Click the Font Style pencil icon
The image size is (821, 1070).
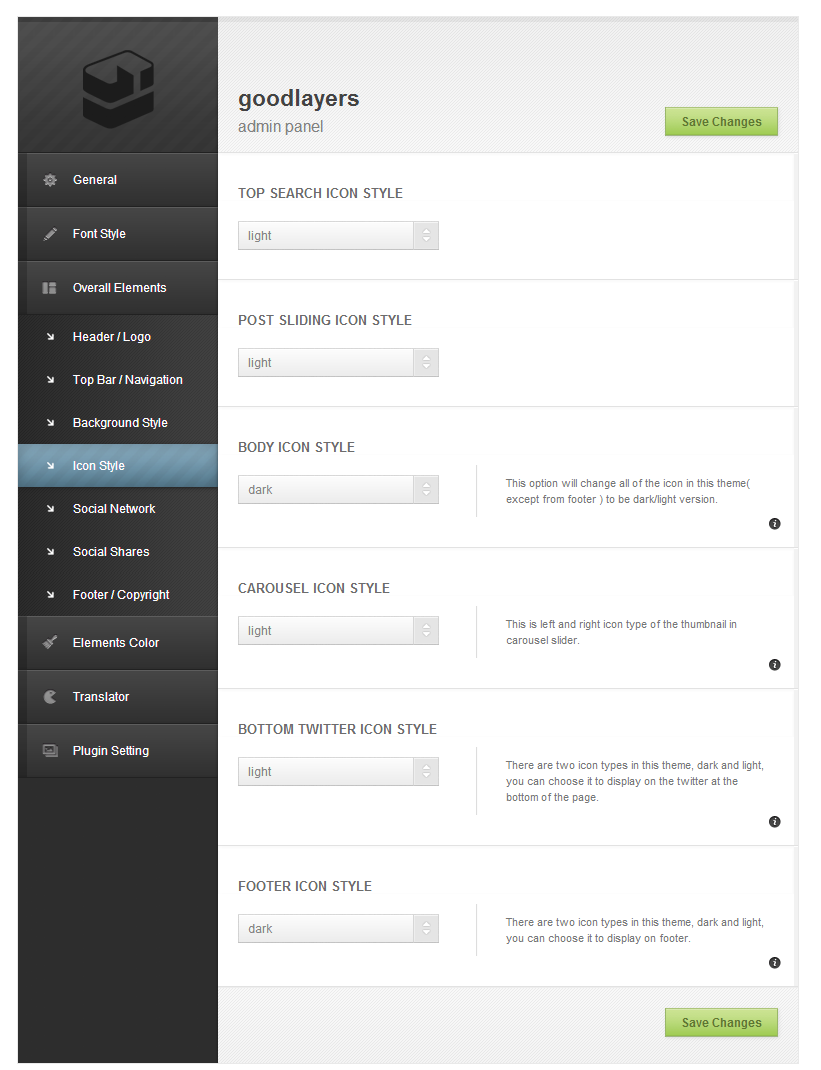click(50, 234)
